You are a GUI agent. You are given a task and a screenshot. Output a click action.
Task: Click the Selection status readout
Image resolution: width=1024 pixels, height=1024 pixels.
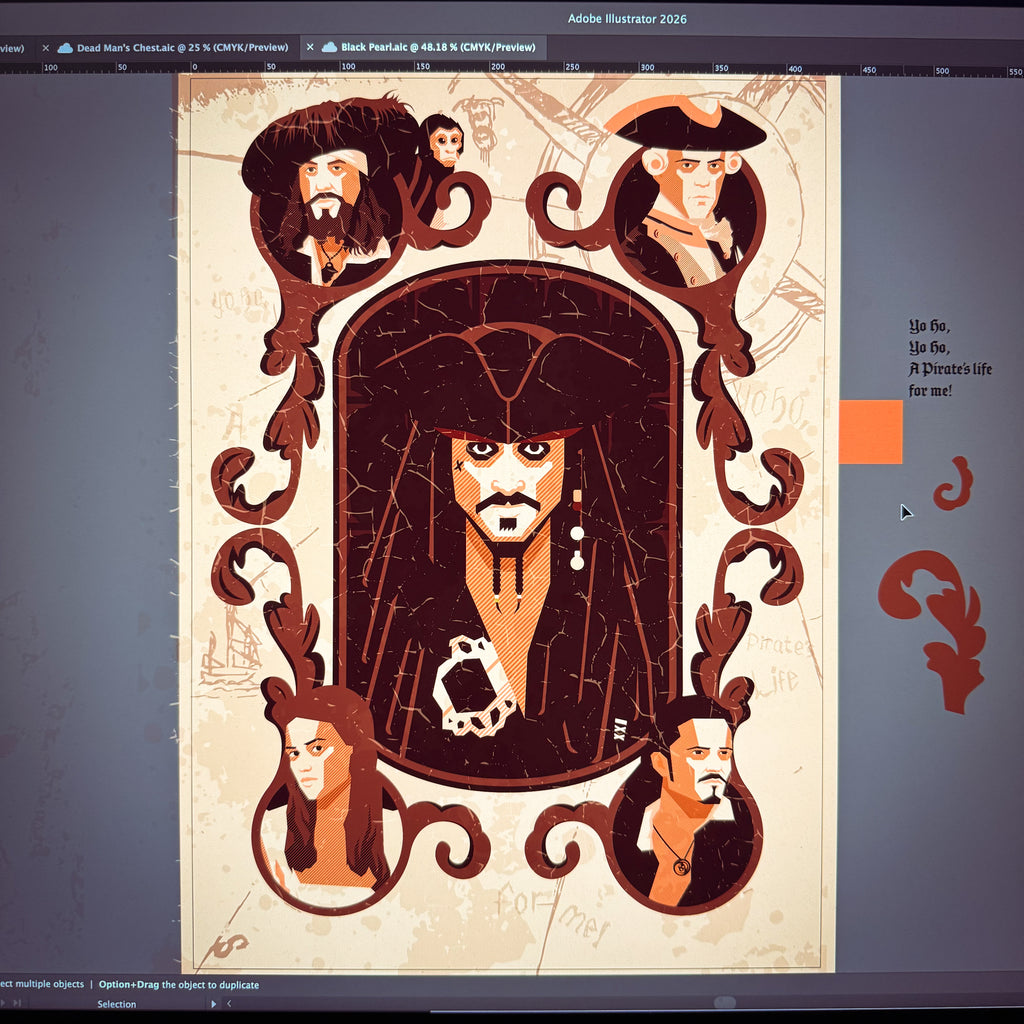point(117,1004)
